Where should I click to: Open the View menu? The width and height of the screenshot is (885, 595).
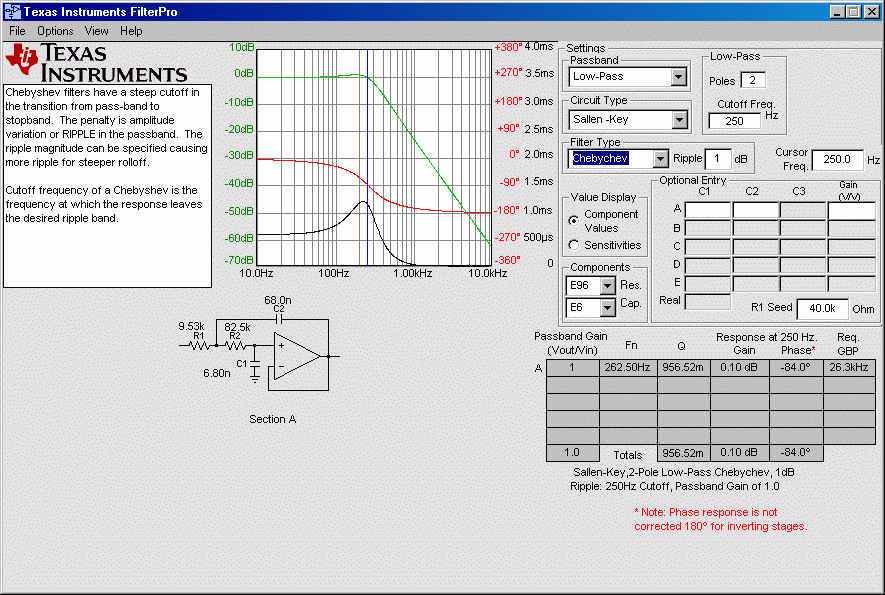pos(96,31)
